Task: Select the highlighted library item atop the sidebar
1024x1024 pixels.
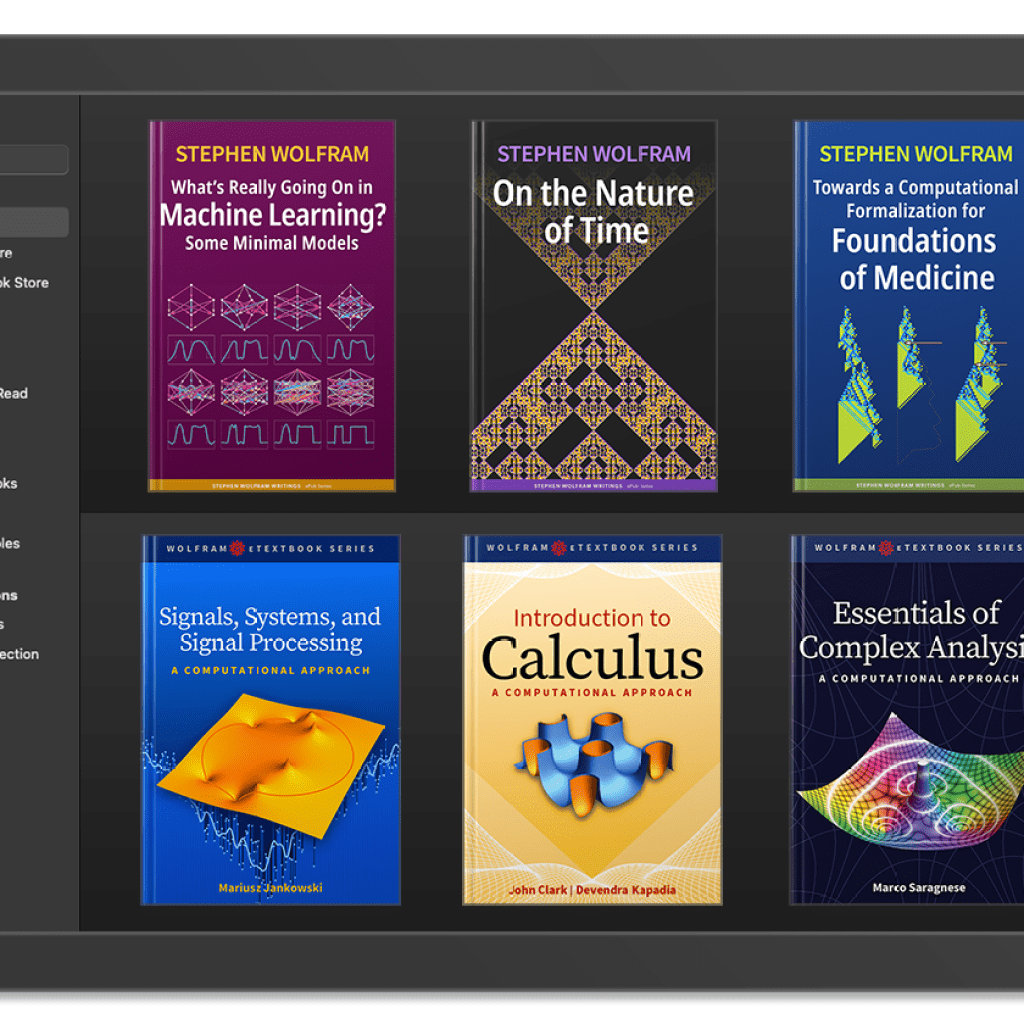Action: [x=30, y=221]
